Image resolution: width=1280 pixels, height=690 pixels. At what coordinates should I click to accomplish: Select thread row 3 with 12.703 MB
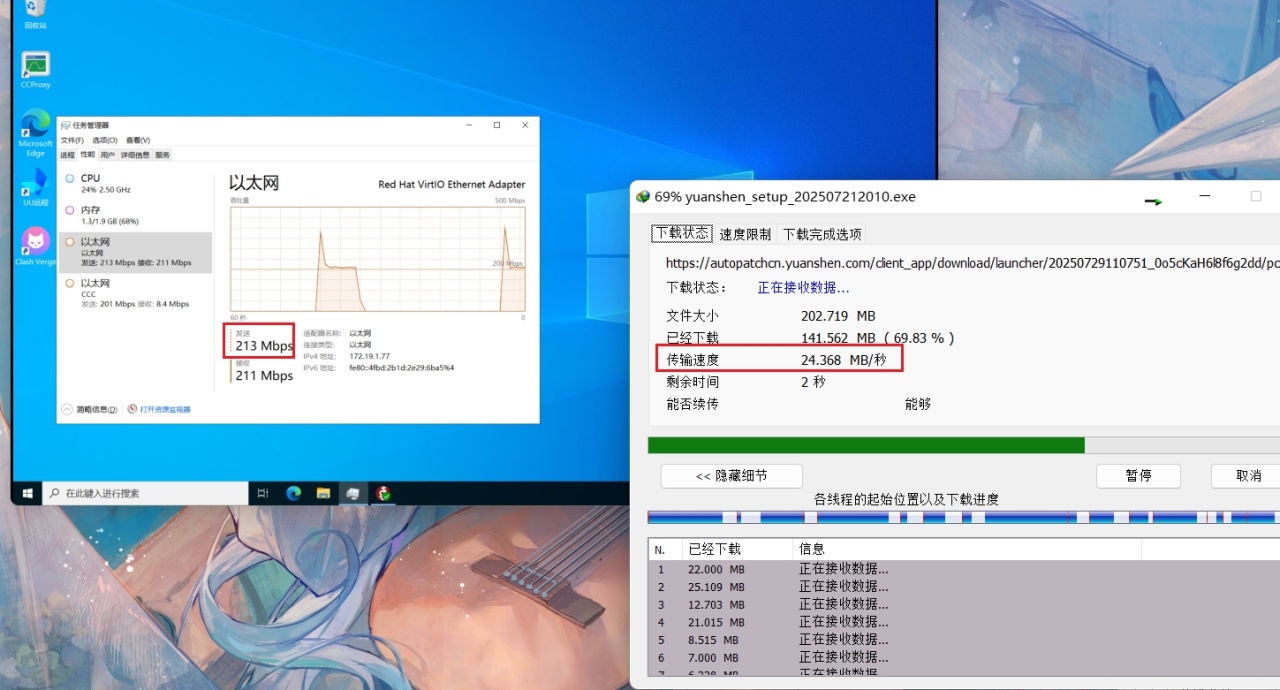click(964, 605)
